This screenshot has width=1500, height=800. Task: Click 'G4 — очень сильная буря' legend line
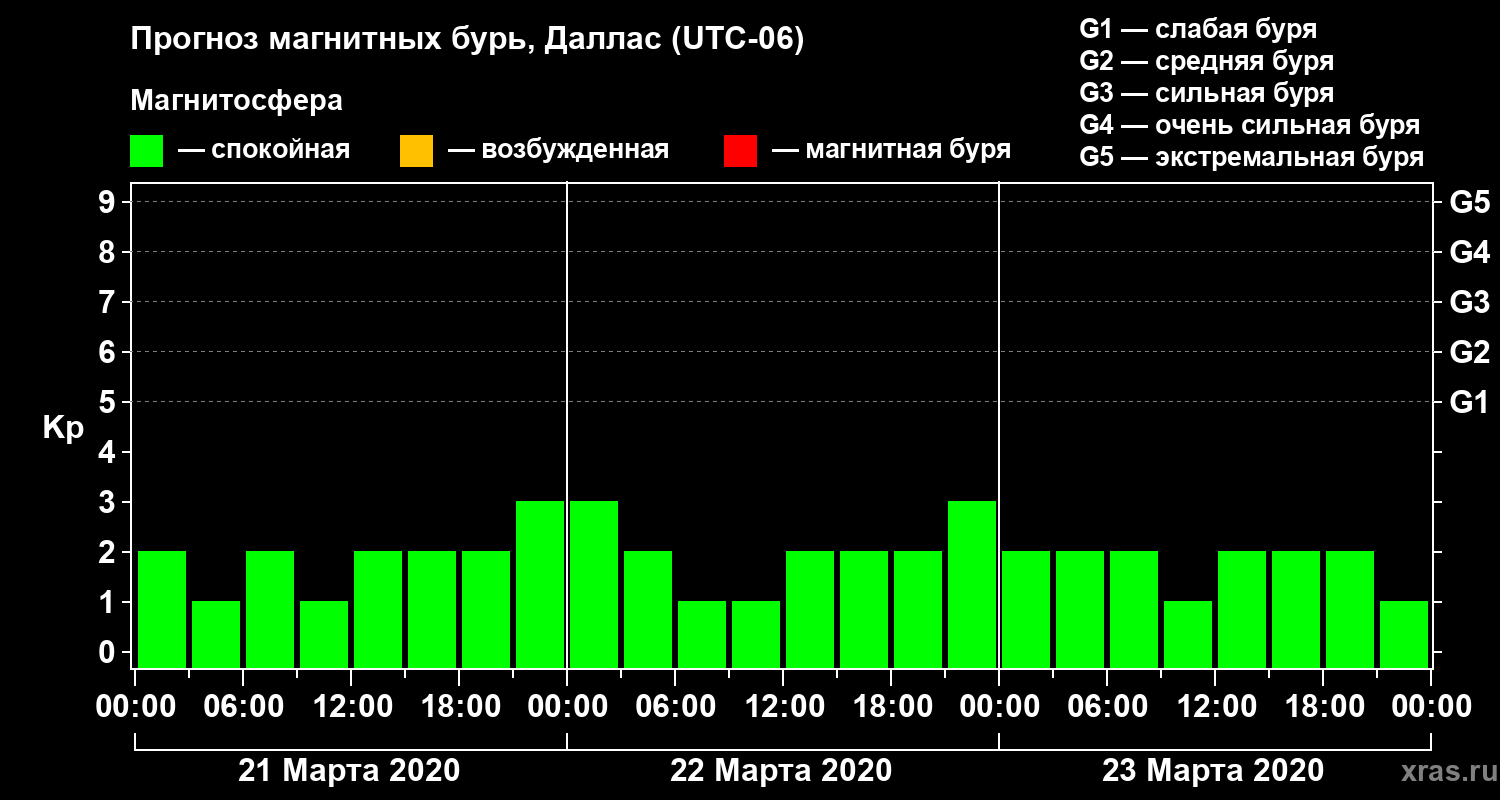coord(1250,125)
